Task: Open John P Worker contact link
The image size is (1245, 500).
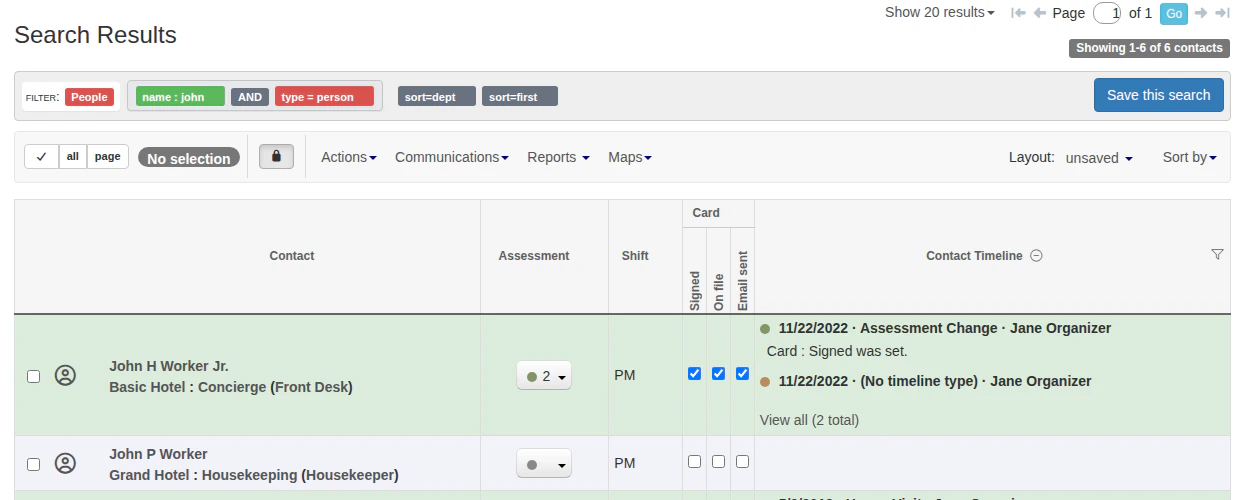Action: pyautogui.click(x=158, y=454)
